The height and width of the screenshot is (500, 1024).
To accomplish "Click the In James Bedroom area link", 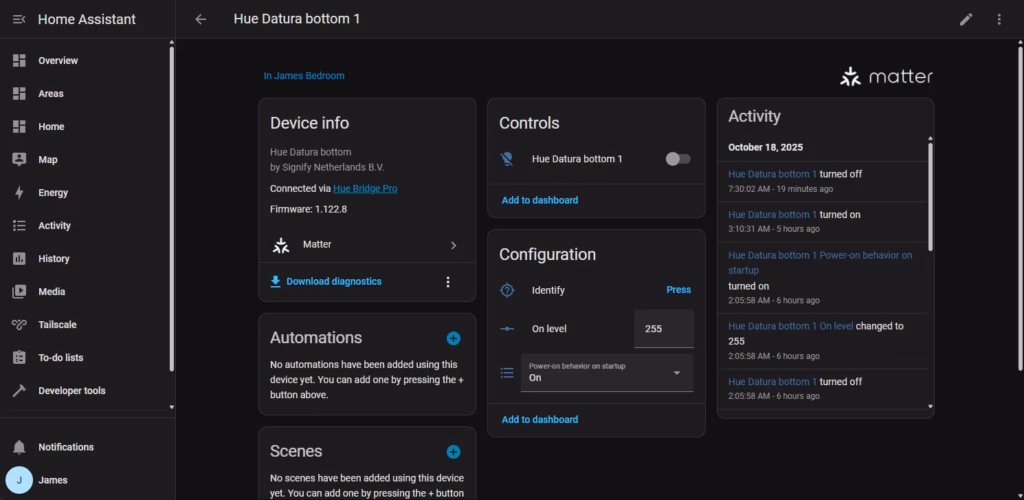I will point(304,76).
